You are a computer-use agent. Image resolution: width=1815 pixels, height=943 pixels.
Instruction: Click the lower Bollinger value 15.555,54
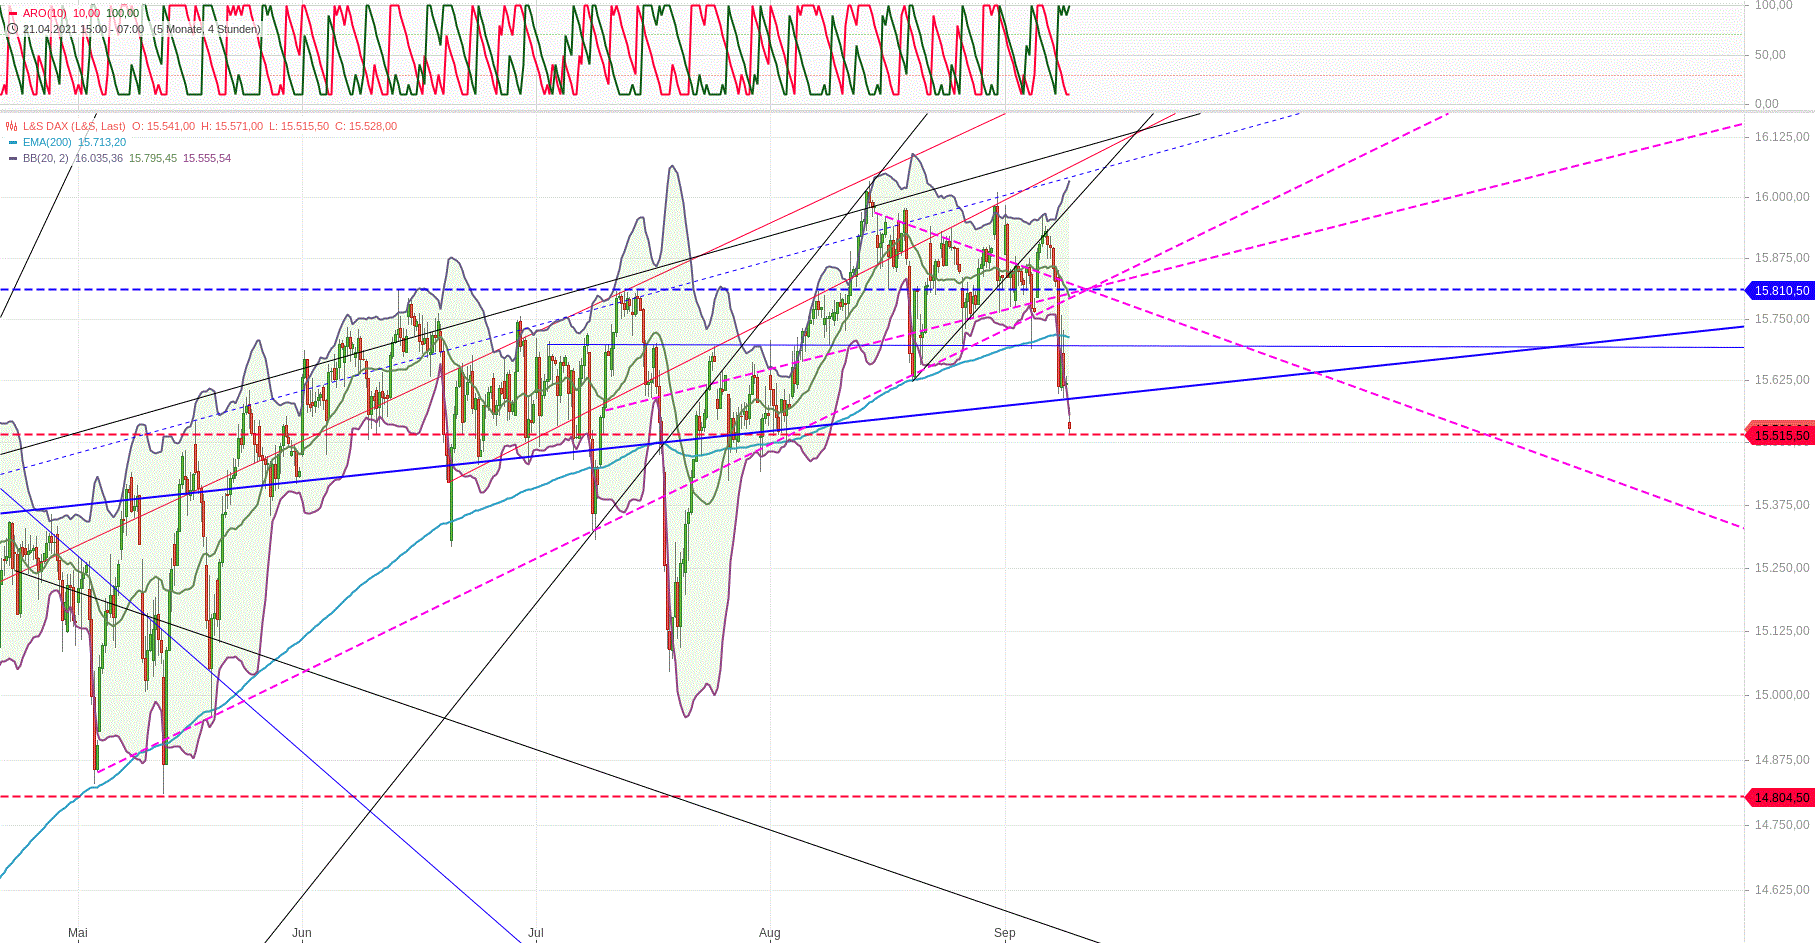(x=207, y=158)
